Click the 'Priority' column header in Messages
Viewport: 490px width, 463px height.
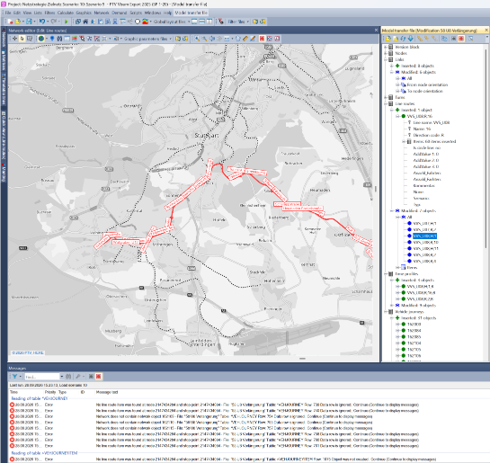[50, 392]
